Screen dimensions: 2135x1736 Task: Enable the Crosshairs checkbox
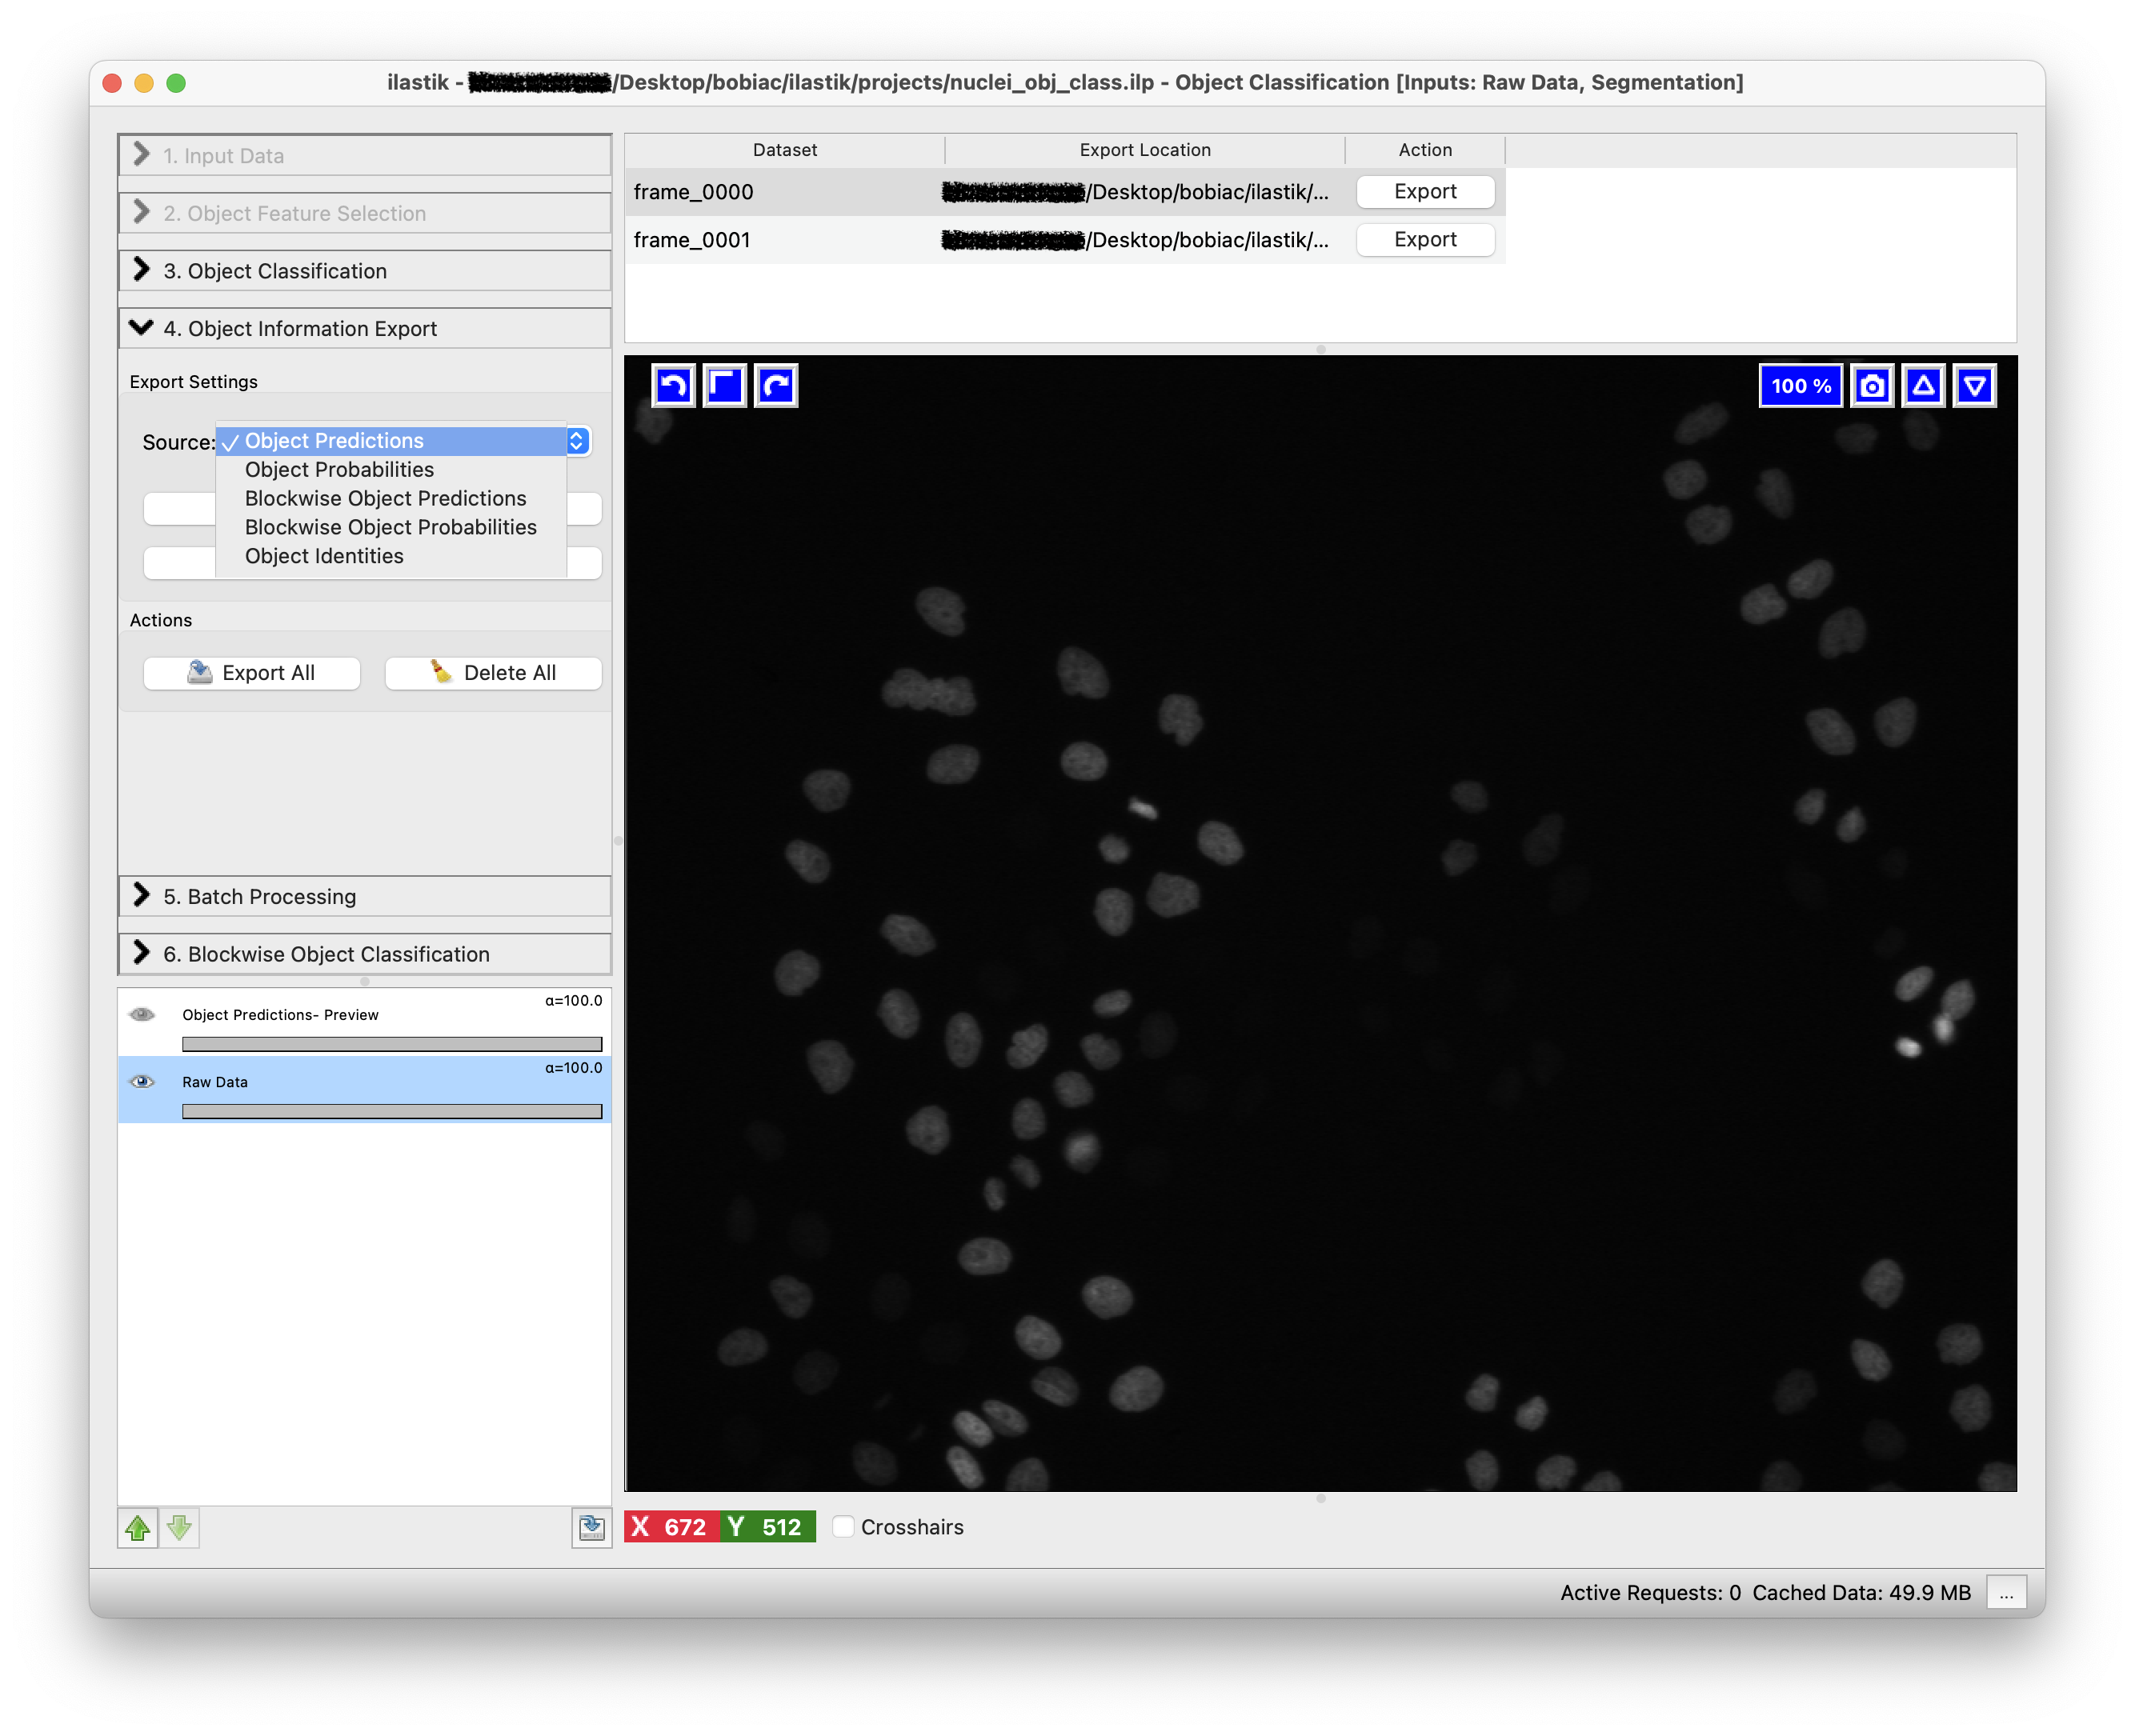pyautogui.click(x=844, y=1527)
